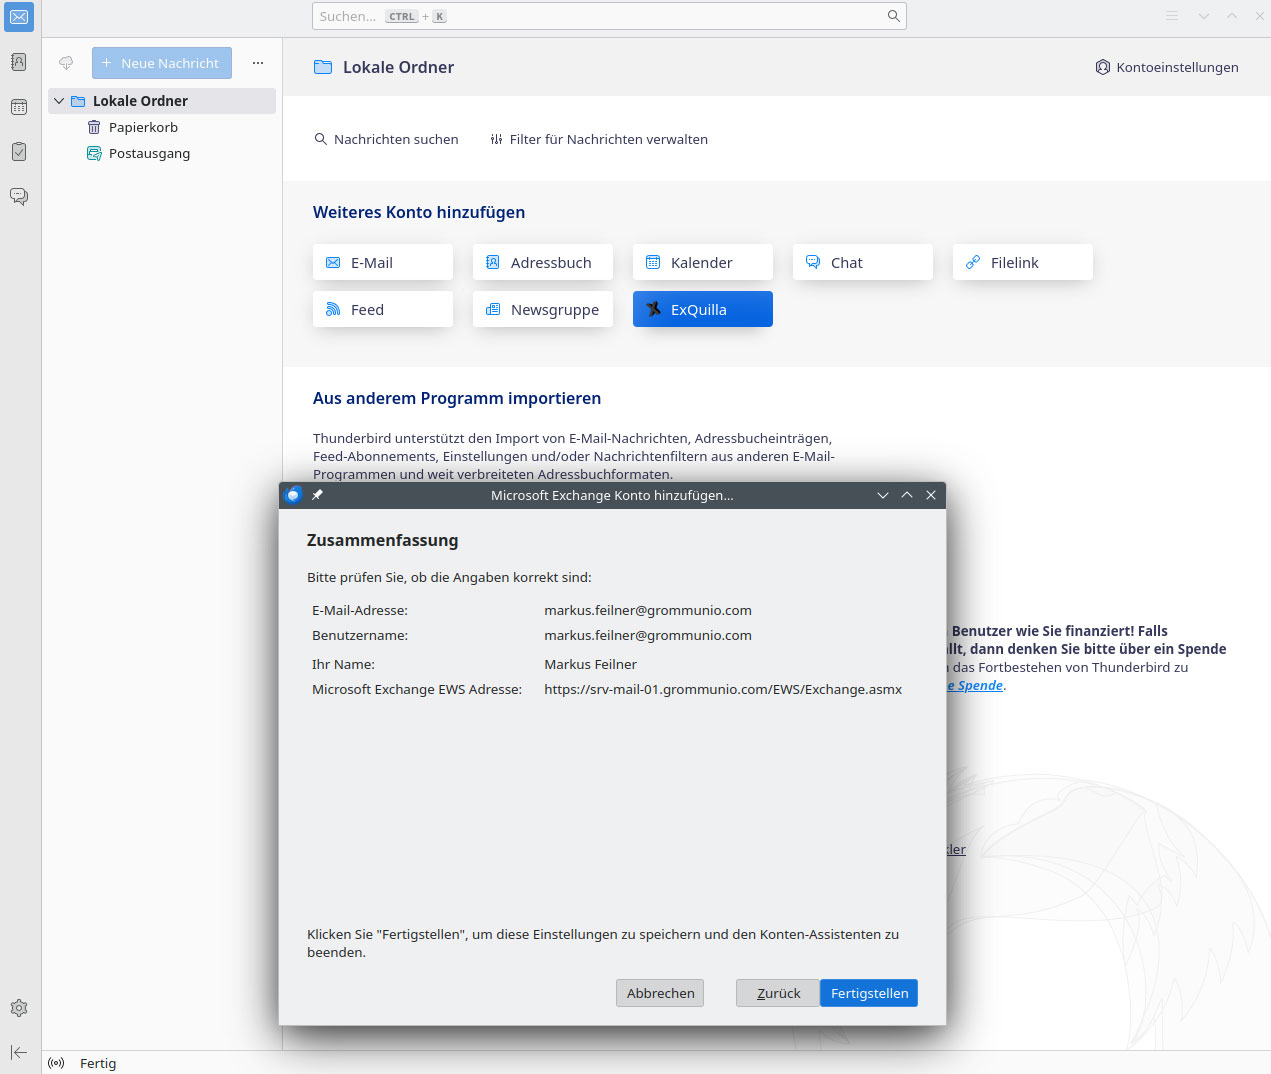This screenshot has height=1074, width=1271.
Task: Close the Exchange account dialog
Action: pos(931,495)
